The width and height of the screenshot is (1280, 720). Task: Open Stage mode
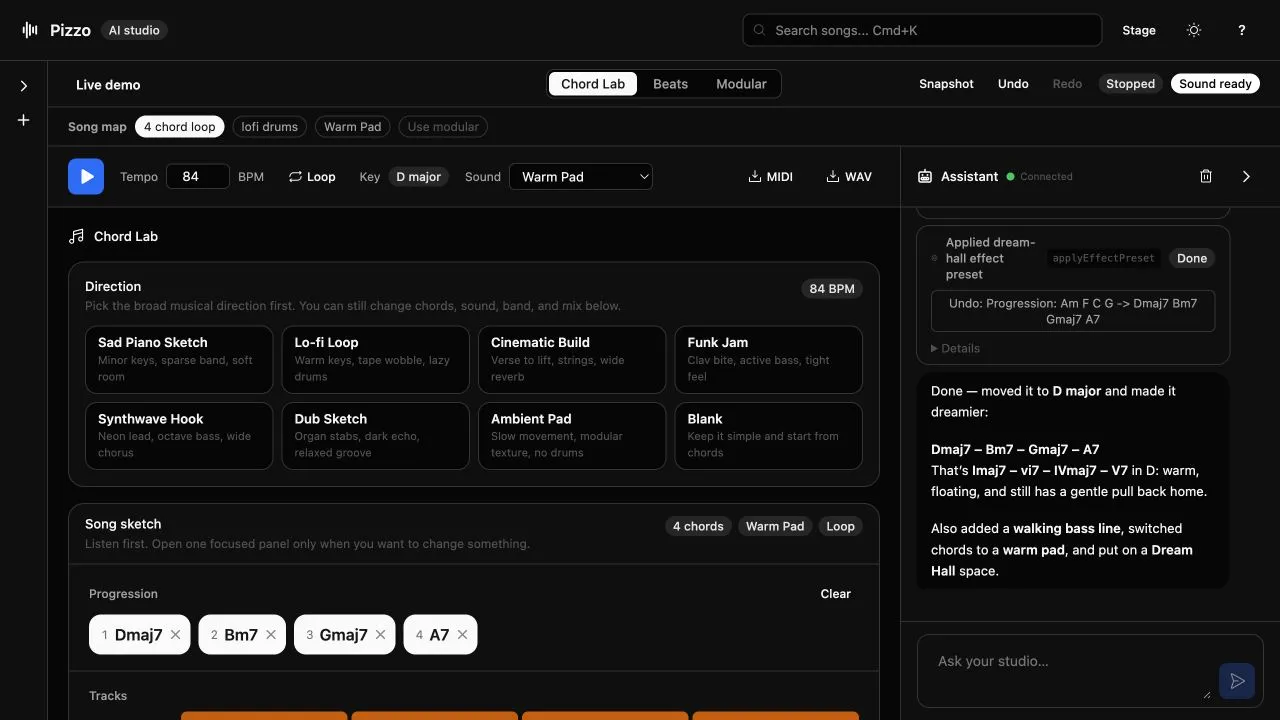[x=1139, y=30]
